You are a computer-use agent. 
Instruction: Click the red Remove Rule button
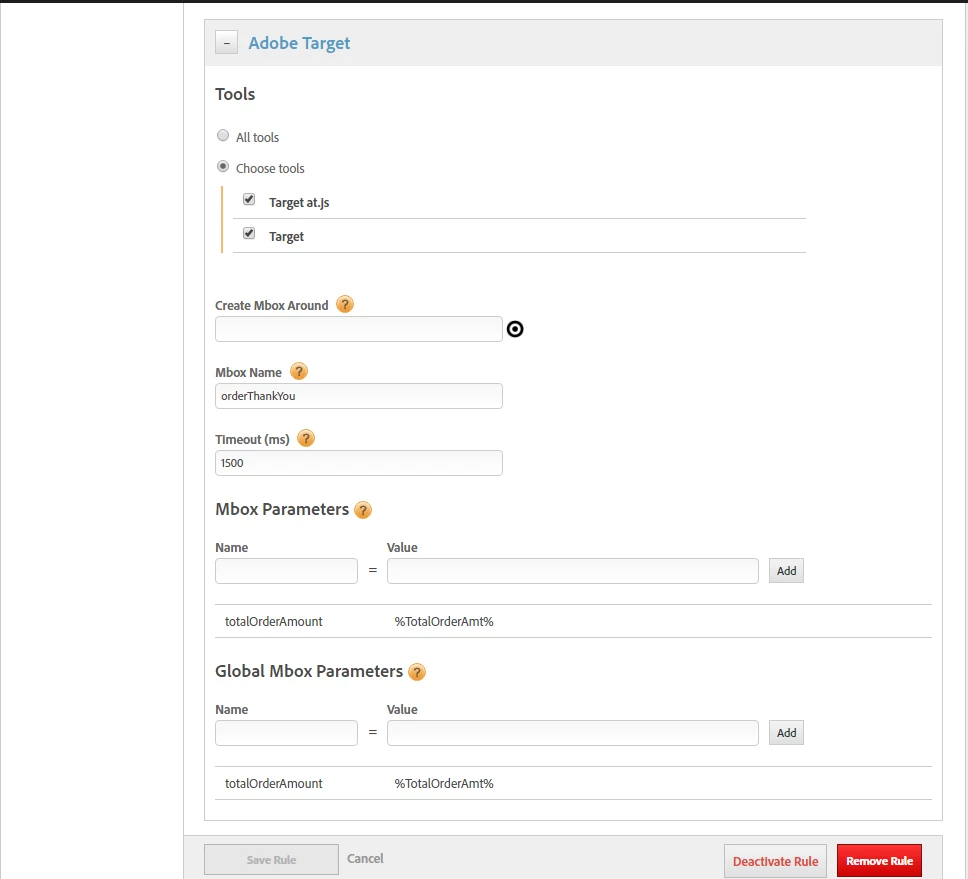[879, 860]
